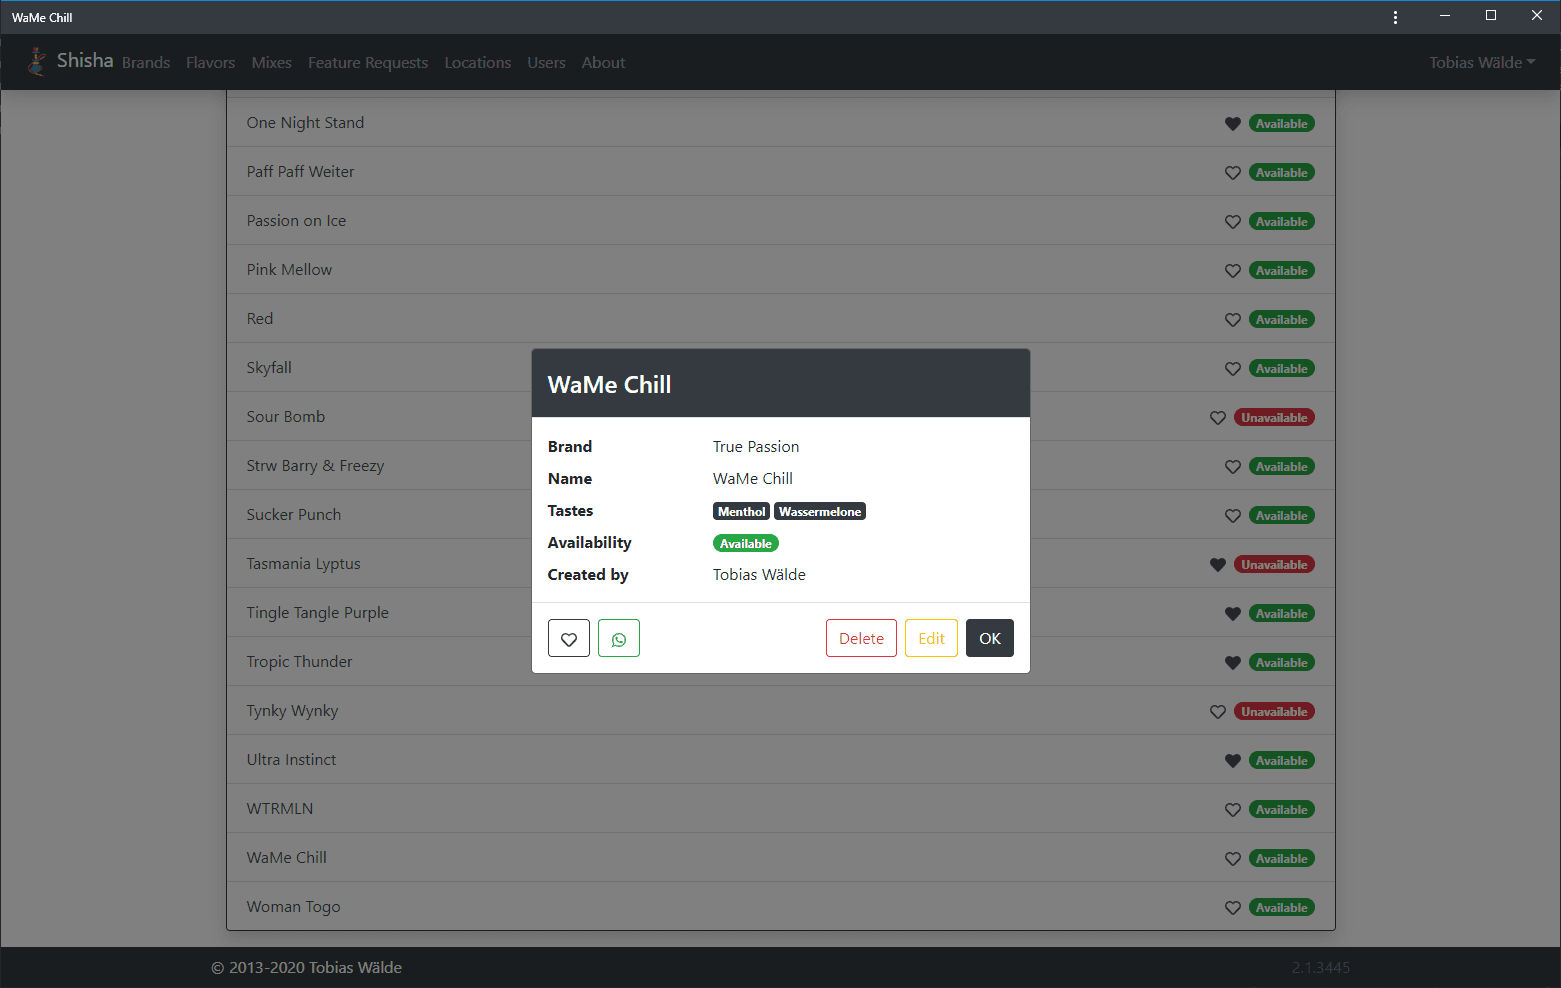Click heart icon in WTRMLN row
1561x988 pixels.
pyautogui.click(x=1233, y=810)
